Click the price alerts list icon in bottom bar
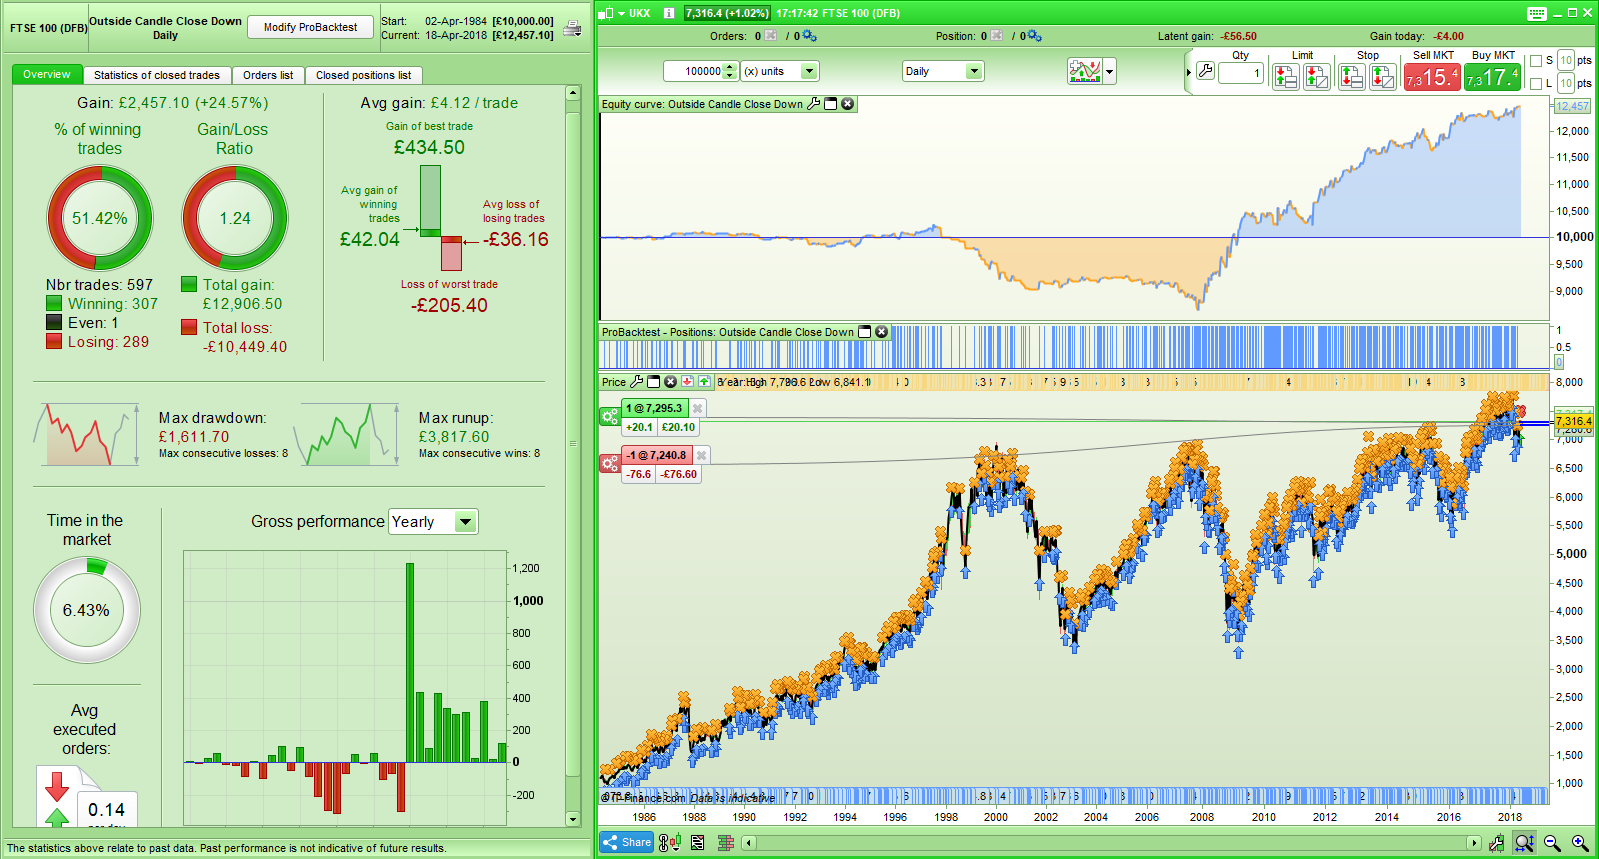The width and height of the screenshot is (1599, 859). coord(698,843)
